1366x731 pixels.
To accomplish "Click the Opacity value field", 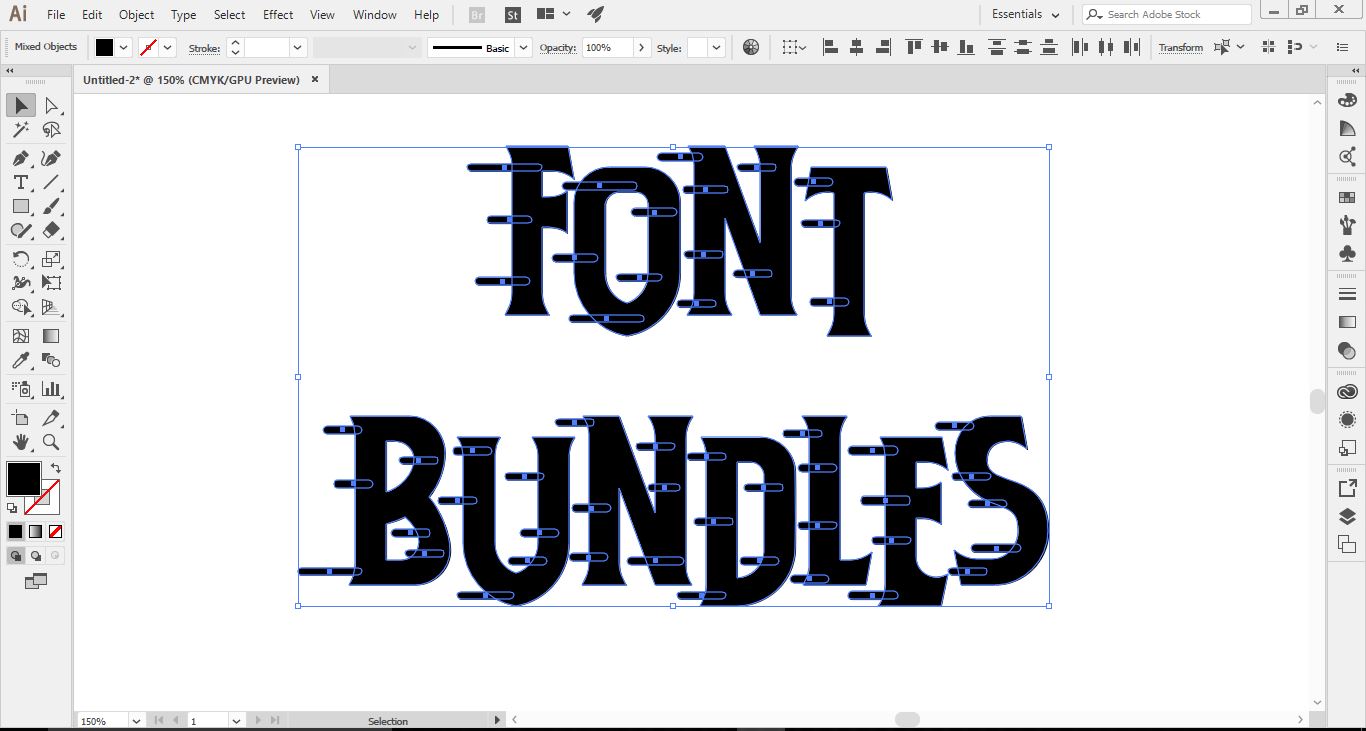I will (608, 47).
